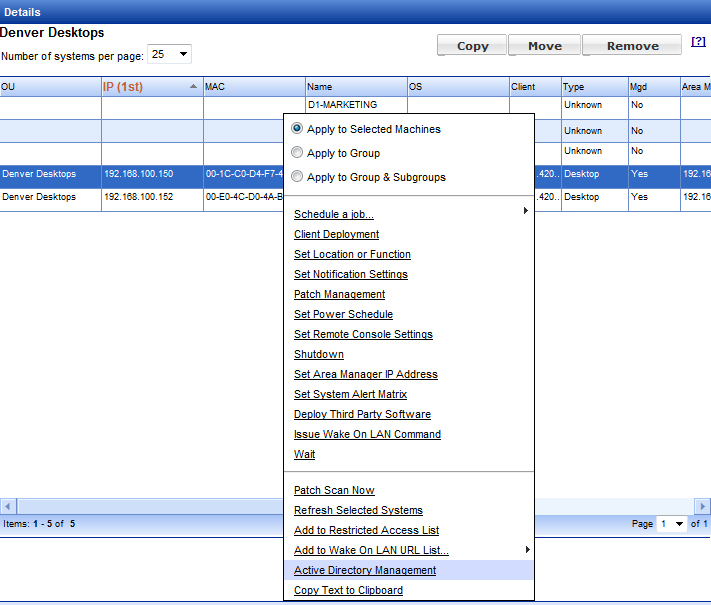Image resolution: width=711 pixels, height=605 pixels.
Task: Click the Copy button
Action: point(472,46)
